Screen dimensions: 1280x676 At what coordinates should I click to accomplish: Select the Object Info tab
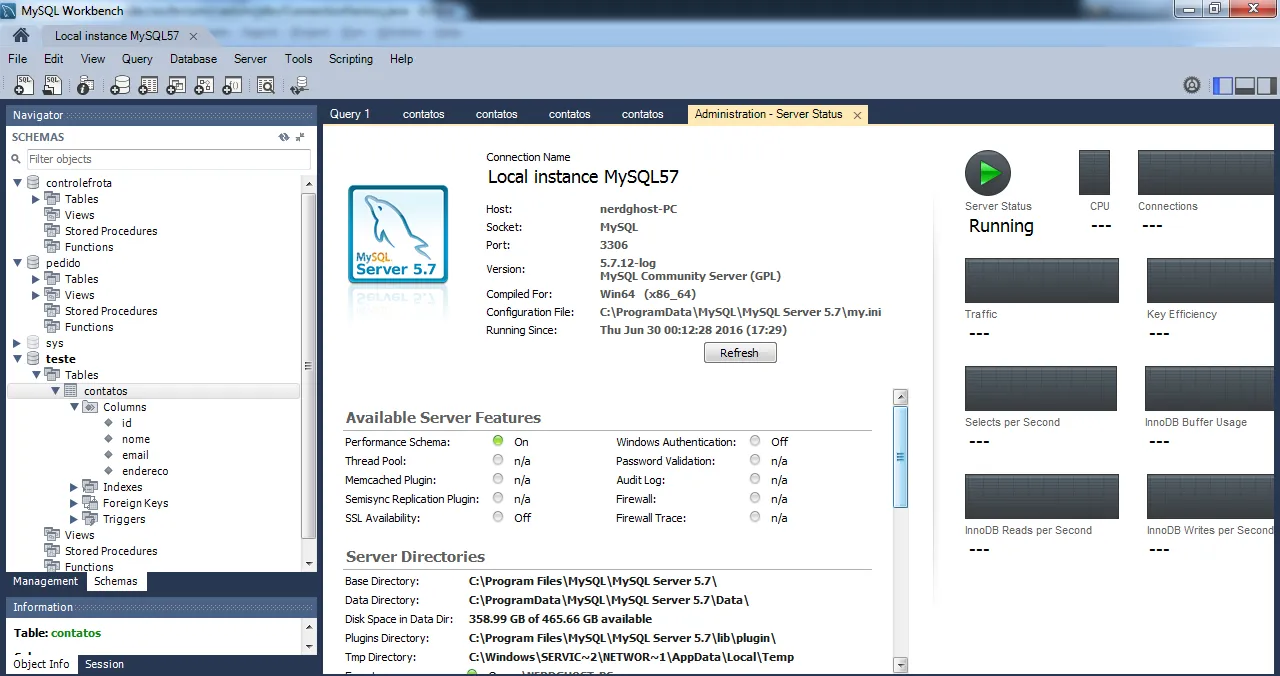pos(41,664)
